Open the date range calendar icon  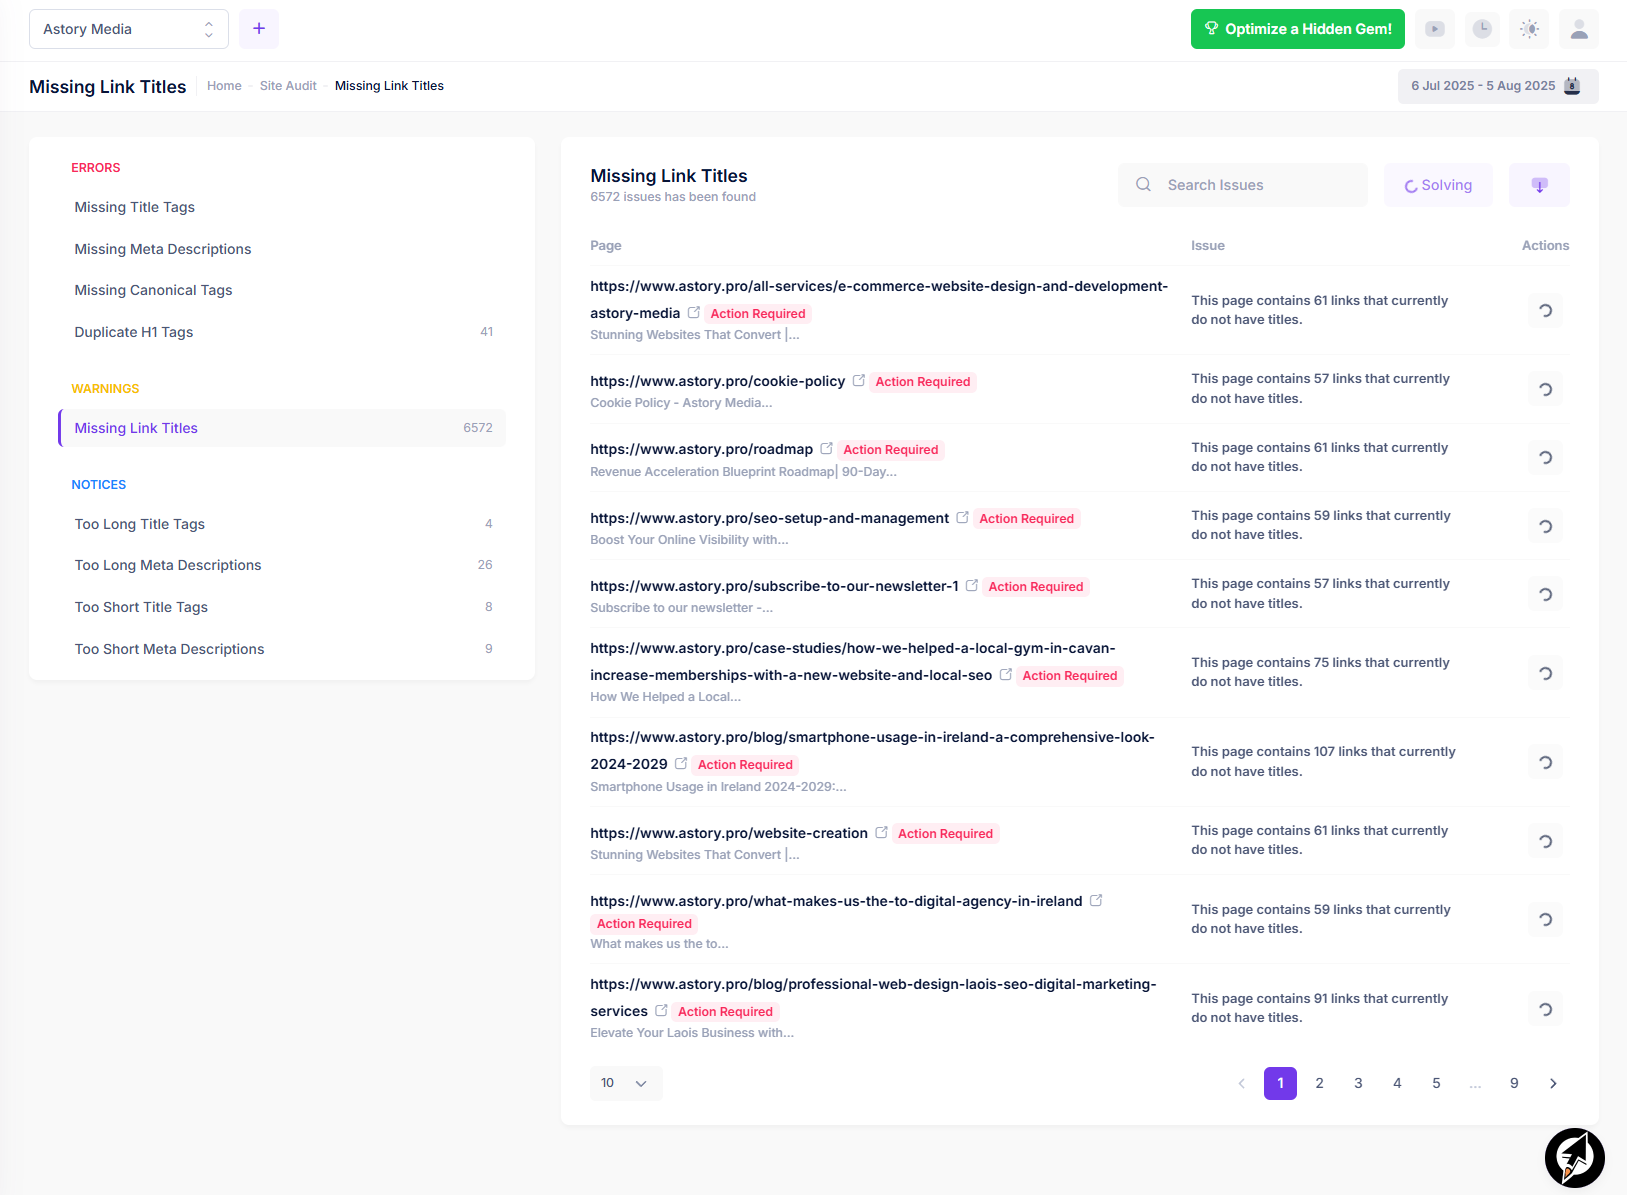pyautogui.click(x=1572, y=86)
